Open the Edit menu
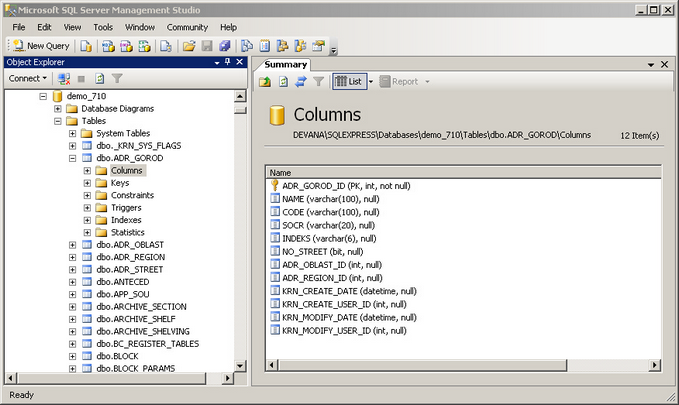This screenshot has height=405, width=679. click(44, 27)
